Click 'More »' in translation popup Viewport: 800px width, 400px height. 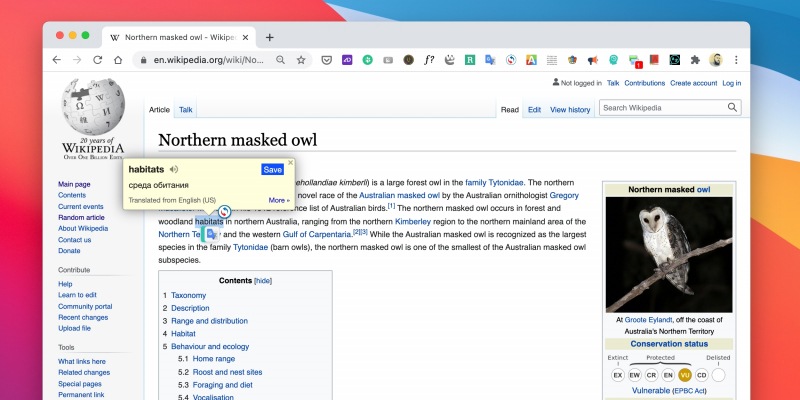[279, 200]
